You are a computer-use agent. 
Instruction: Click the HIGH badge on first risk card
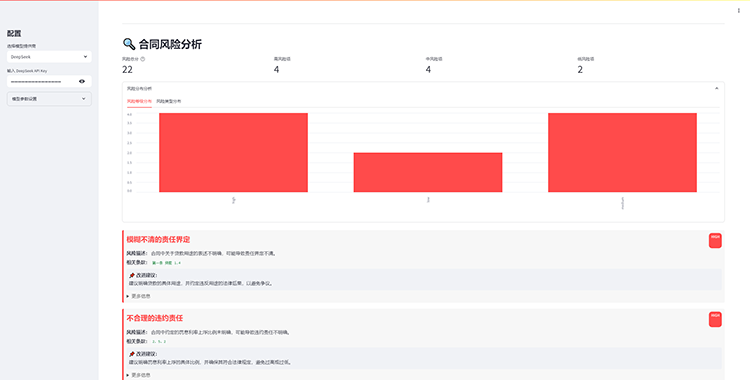[715, 240]
